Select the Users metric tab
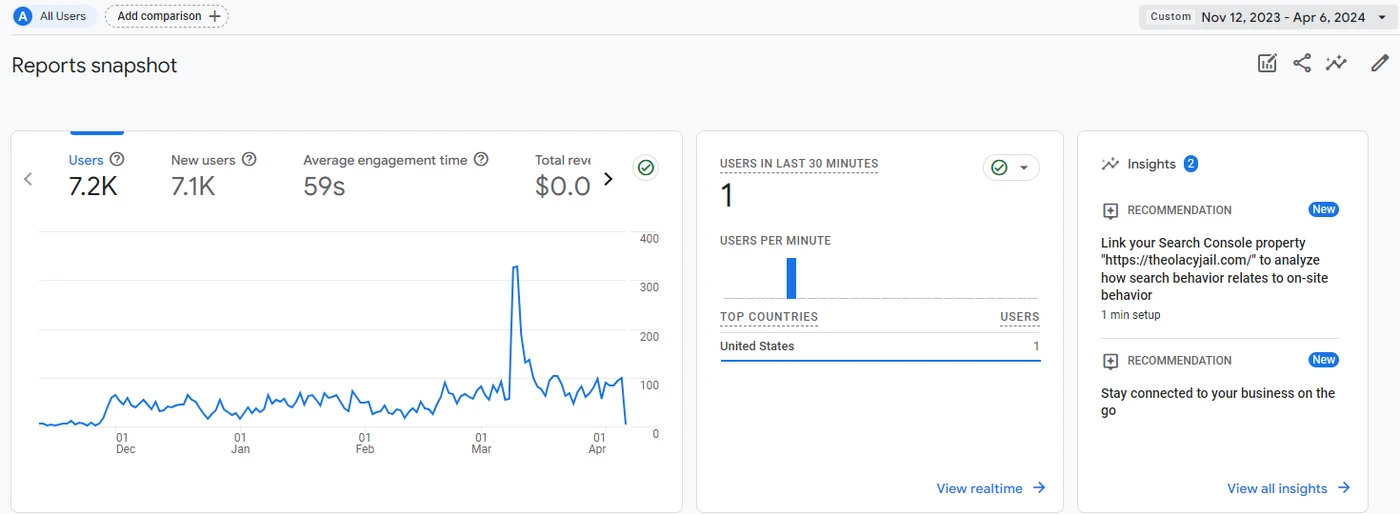The image size is (1400, 514). (x=96, y=174)
